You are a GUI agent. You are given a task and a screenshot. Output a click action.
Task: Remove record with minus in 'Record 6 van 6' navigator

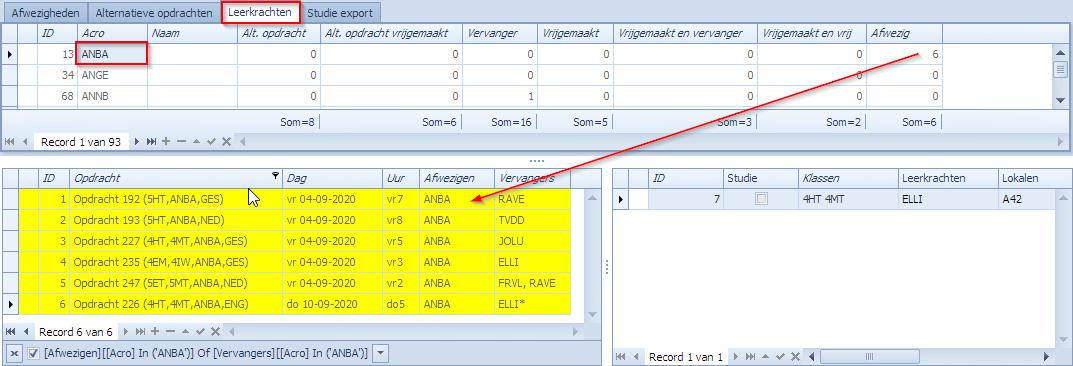[170, 332]
